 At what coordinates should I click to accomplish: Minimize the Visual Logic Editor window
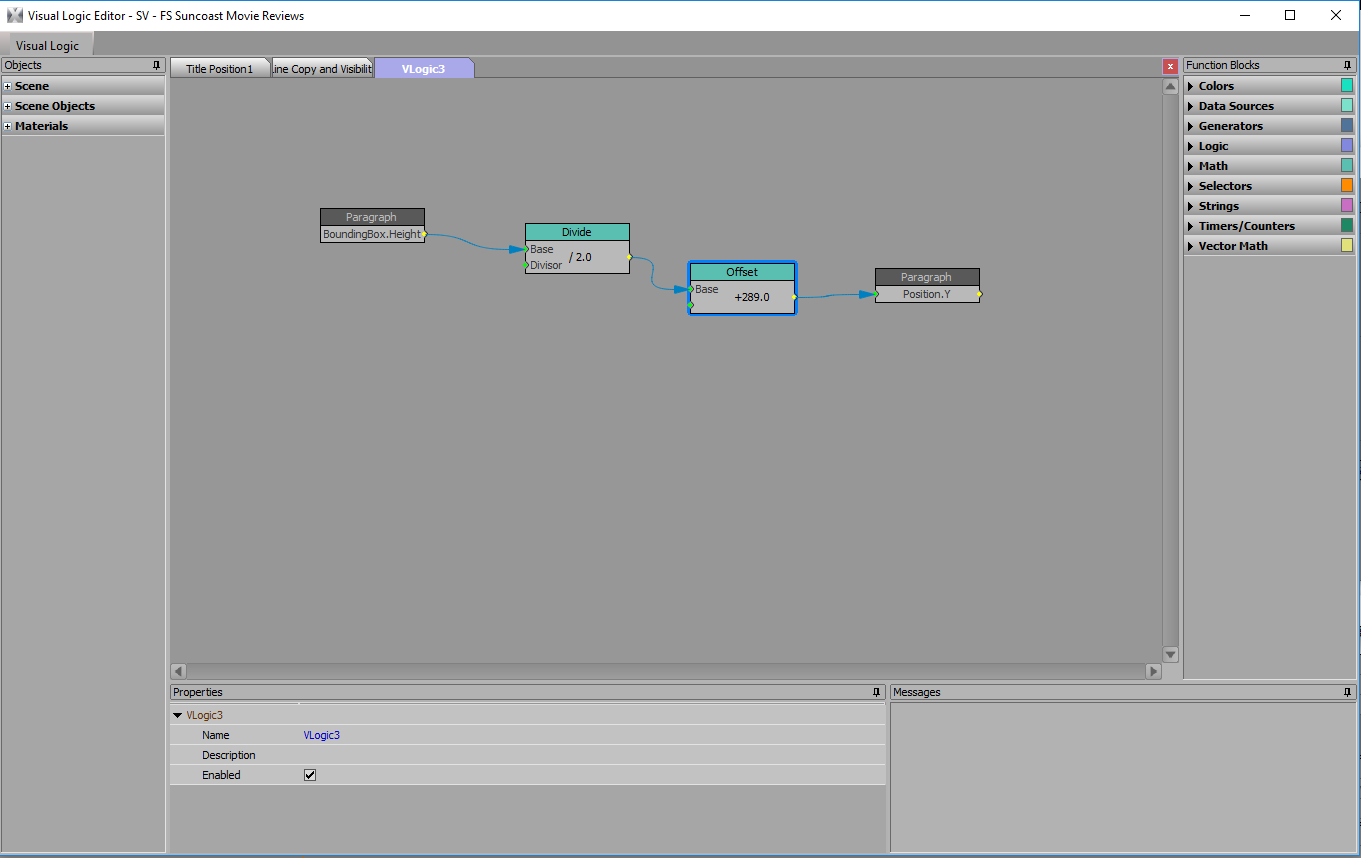coord(1245,15)
